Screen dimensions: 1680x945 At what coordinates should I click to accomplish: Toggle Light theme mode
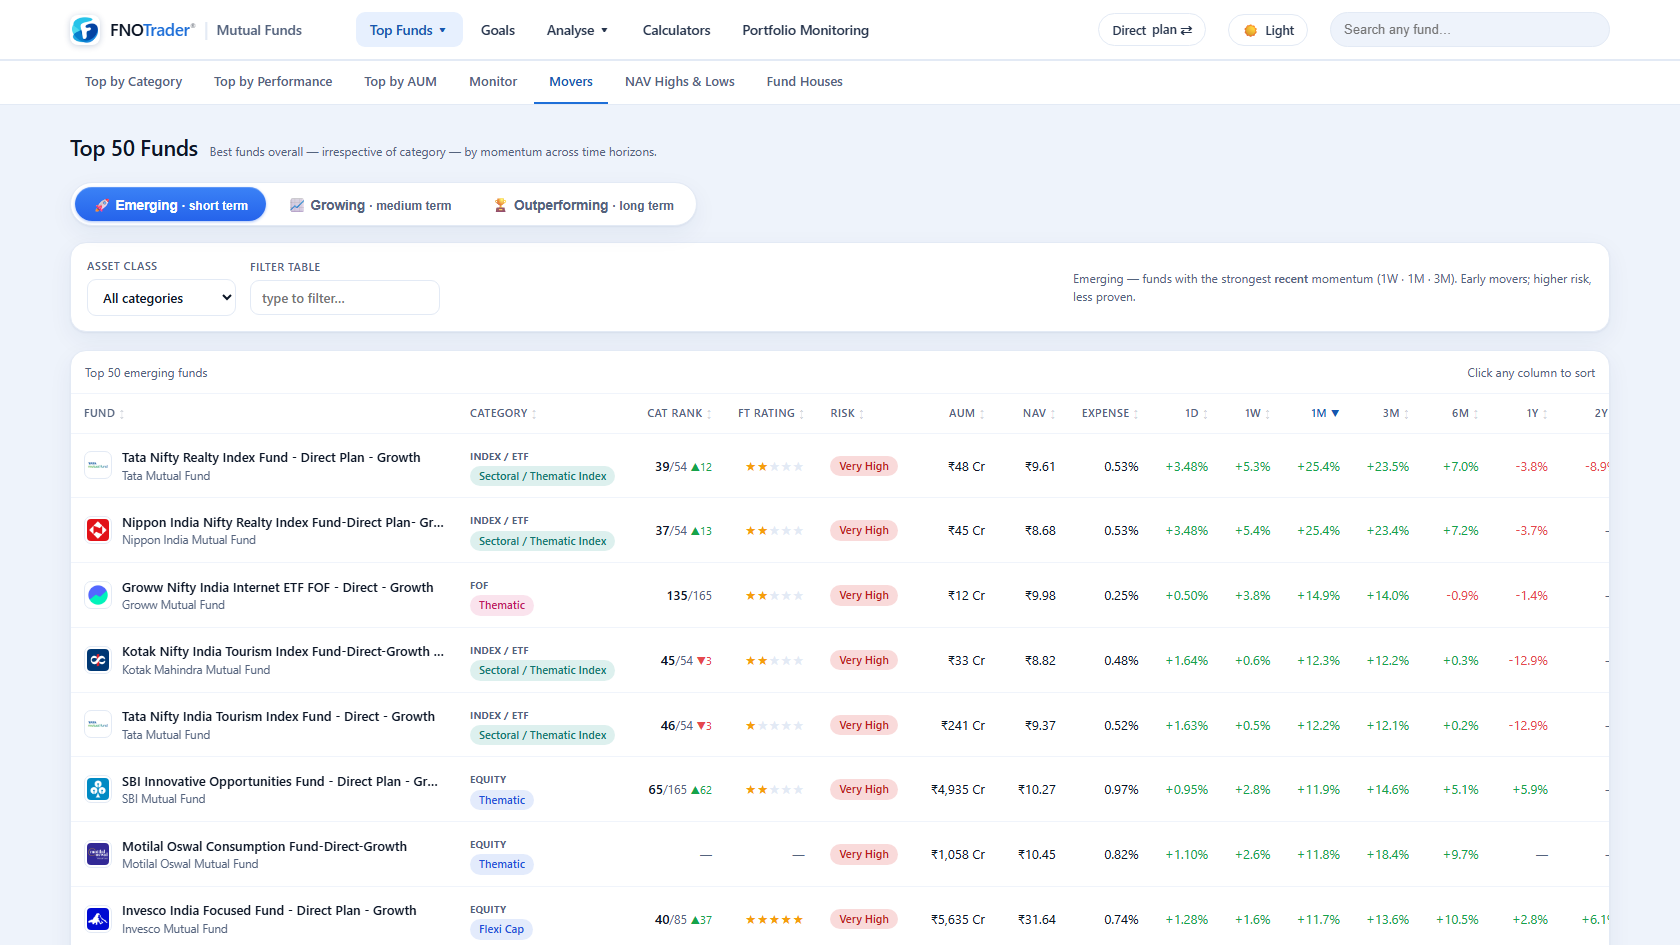coord(1268,30)
